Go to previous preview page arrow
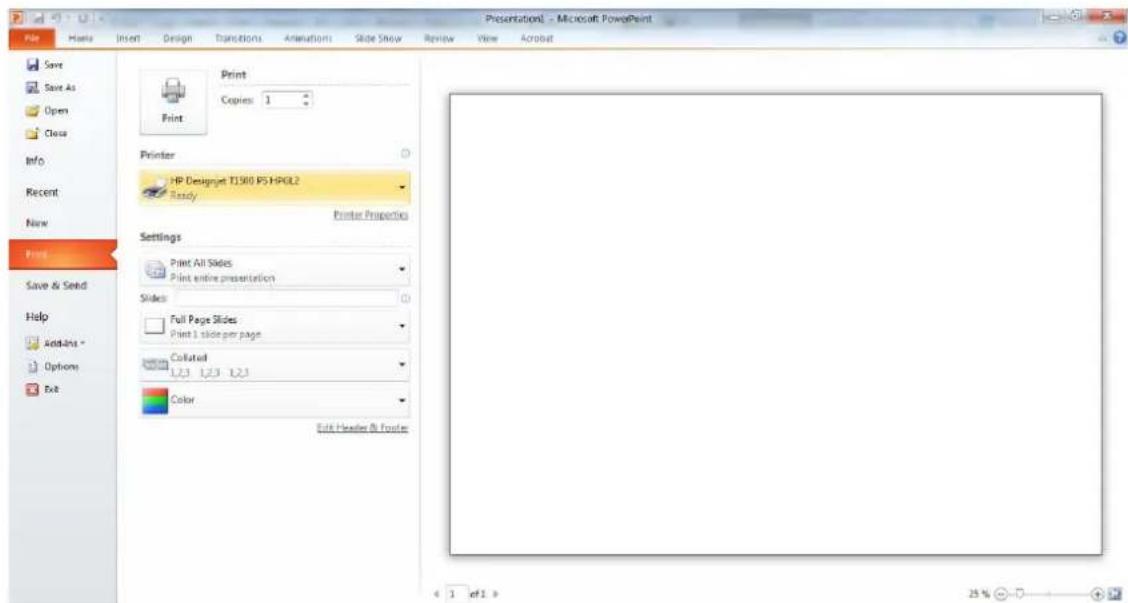Screen dimensions: 1128x603 (x=438, y=595)
